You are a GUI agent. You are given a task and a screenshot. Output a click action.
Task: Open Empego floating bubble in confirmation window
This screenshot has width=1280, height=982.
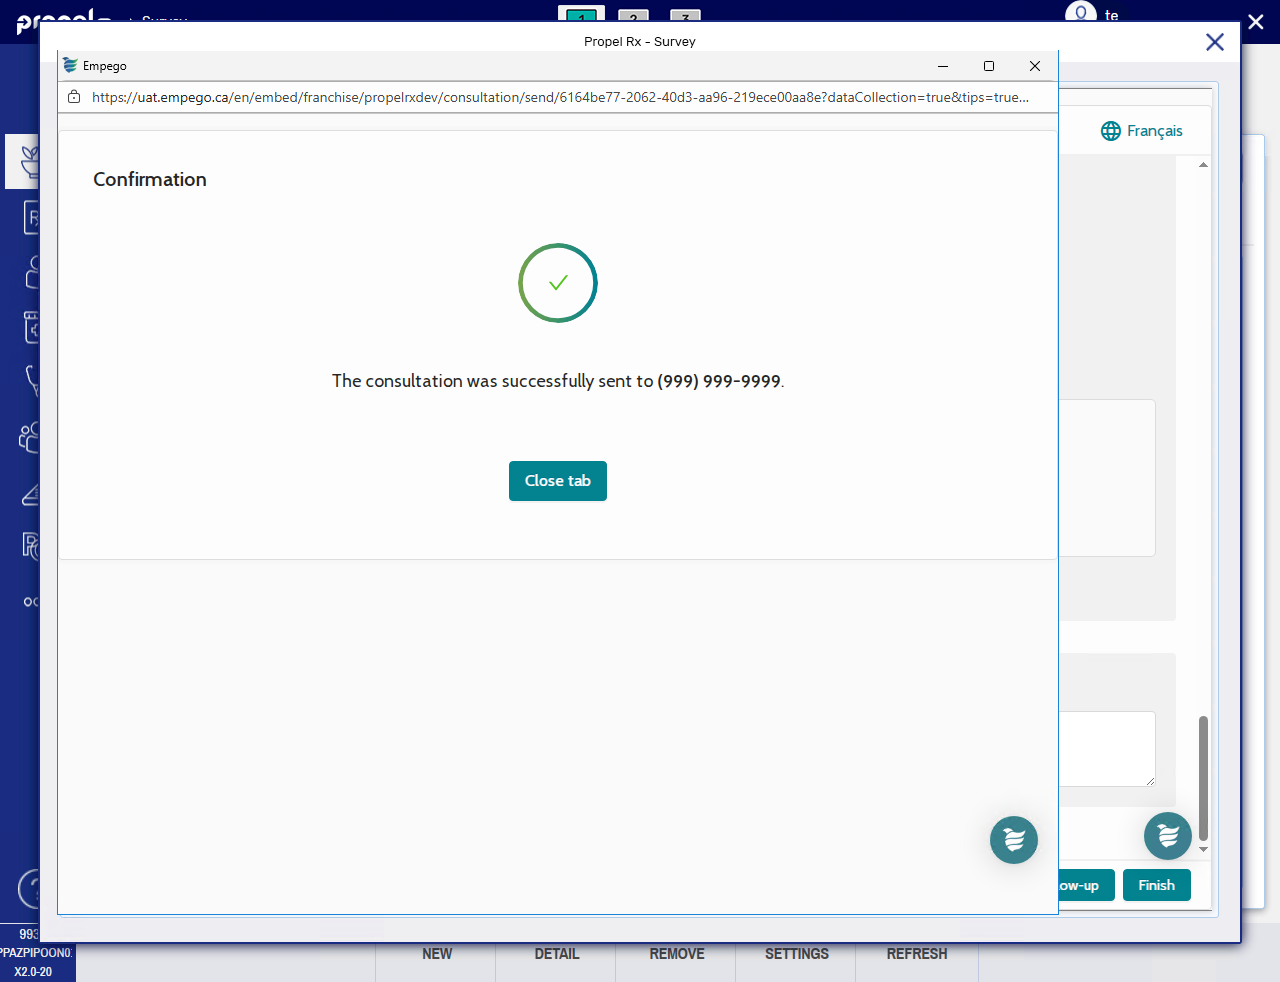[1013, 840]
